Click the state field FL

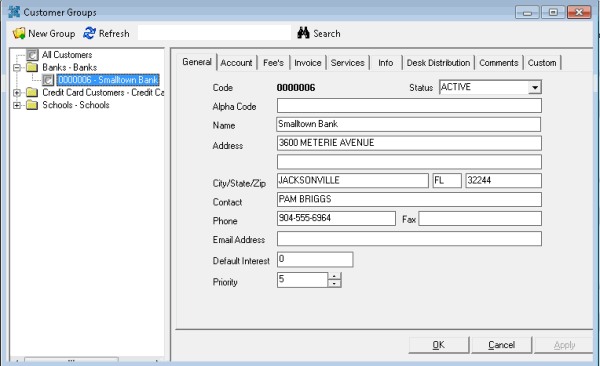447,180
